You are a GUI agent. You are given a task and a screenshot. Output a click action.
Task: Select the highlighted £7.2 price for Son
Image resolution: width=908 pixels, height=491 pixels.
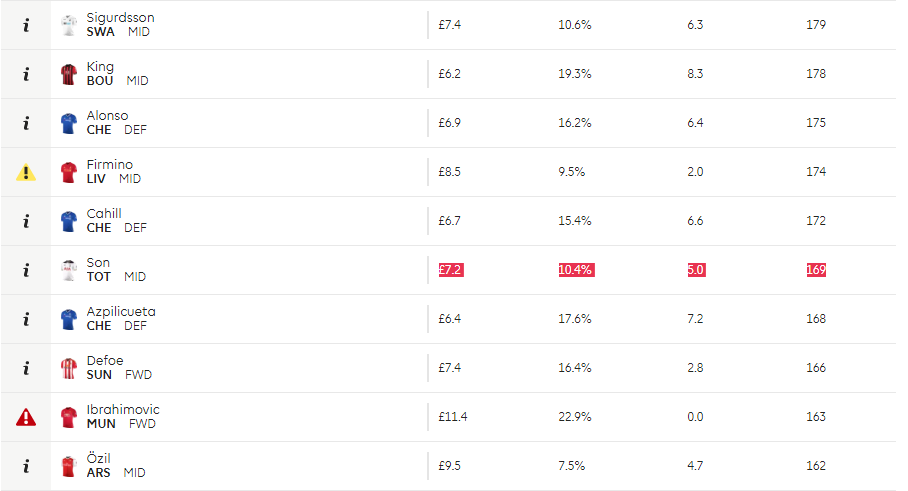(x=451, y=270)
